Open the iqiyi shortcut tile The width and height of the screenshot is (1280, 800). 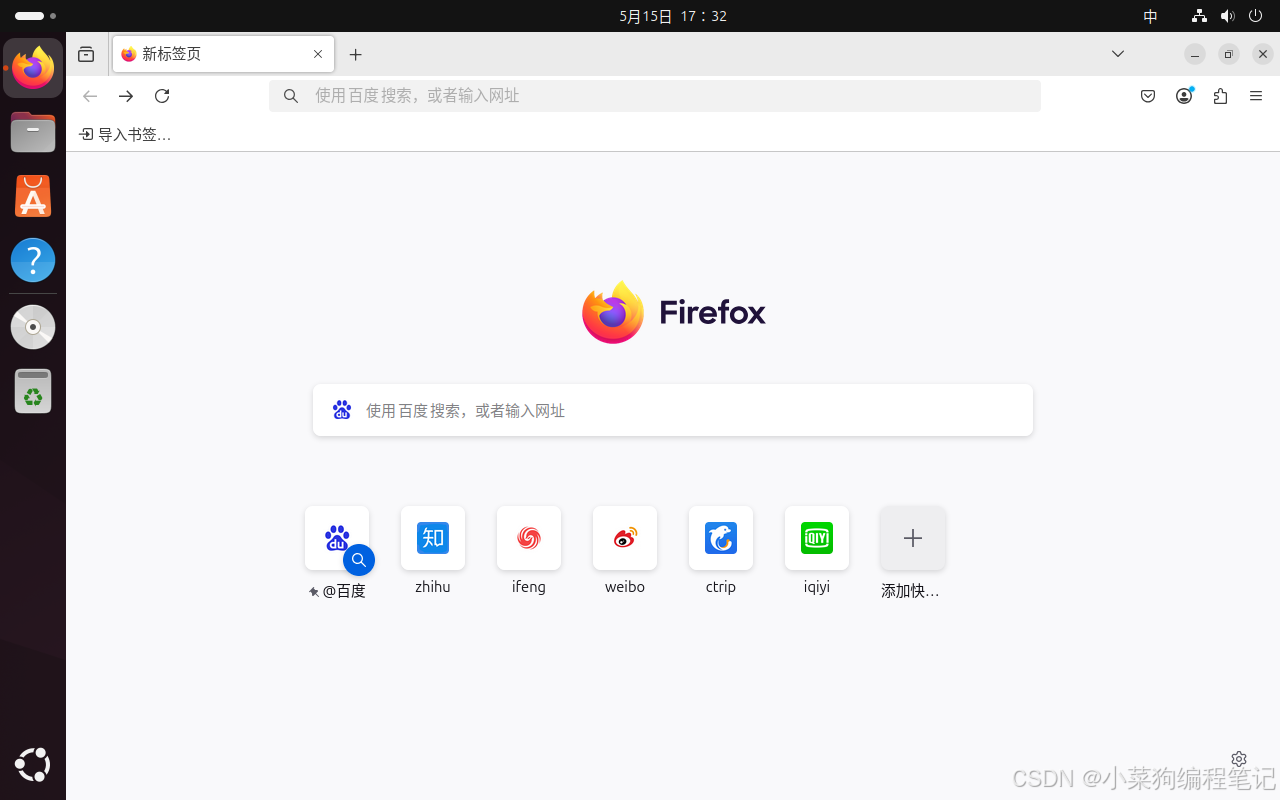tap(817, 538)
